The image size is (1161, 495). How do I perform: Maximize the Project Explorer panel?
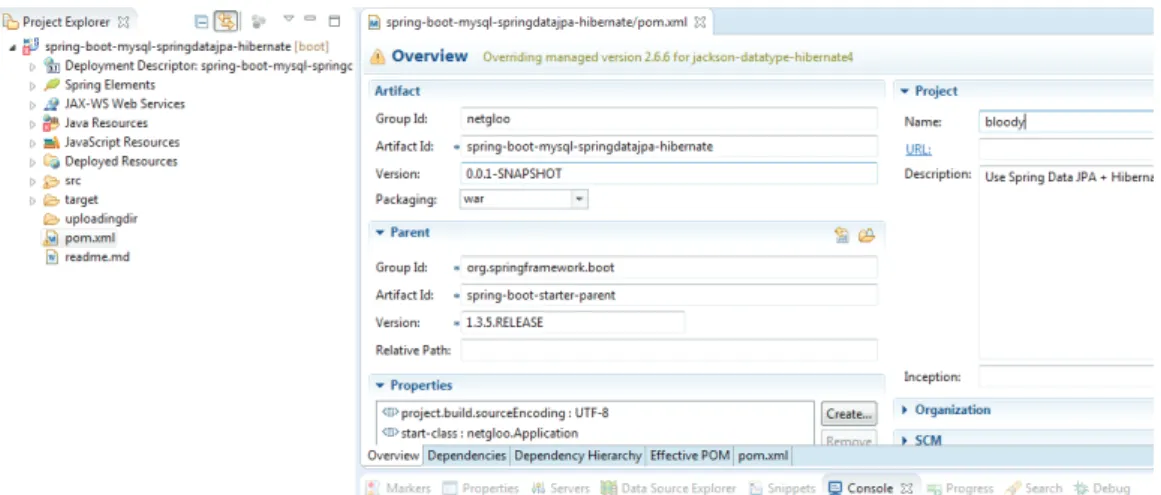(334, 20)
